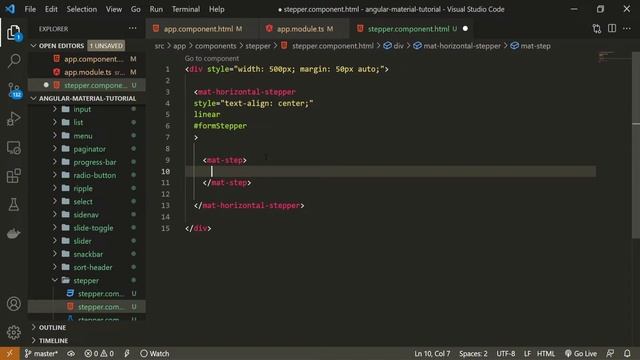Open the Help menu
640x360 pixels.
point(216,9)
